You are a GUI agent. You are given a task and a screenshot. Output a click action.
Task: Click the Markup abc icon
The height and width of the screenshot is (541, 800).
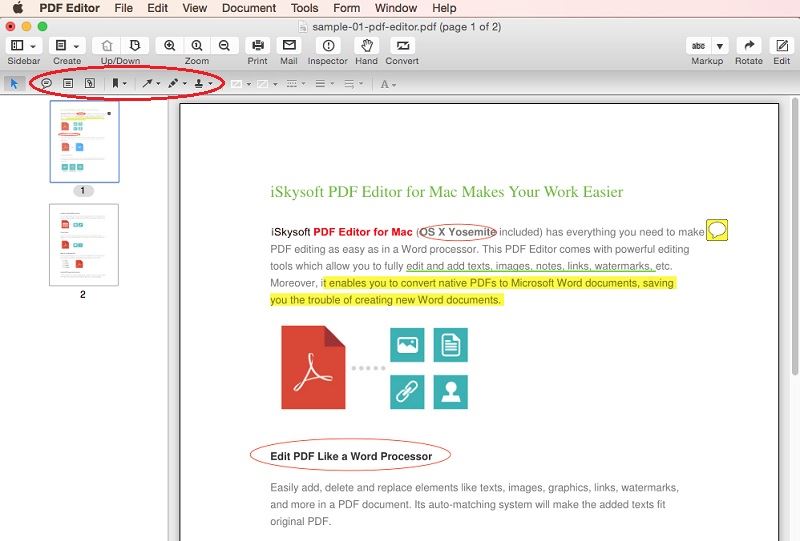(698, 46)
